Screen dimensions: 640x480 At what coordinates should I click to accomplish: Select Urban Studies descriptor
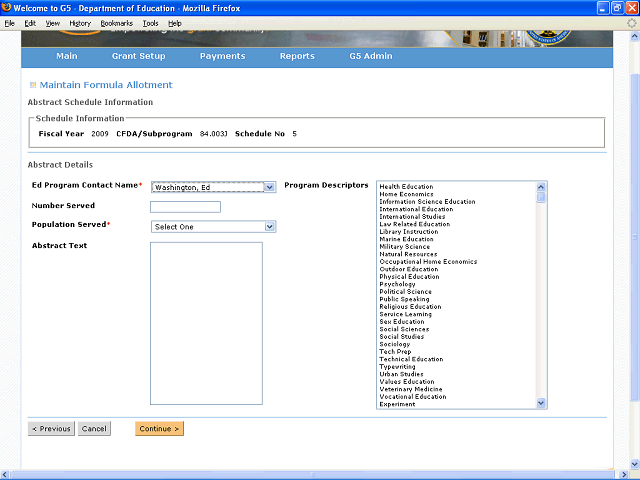[x=401, y=374]
